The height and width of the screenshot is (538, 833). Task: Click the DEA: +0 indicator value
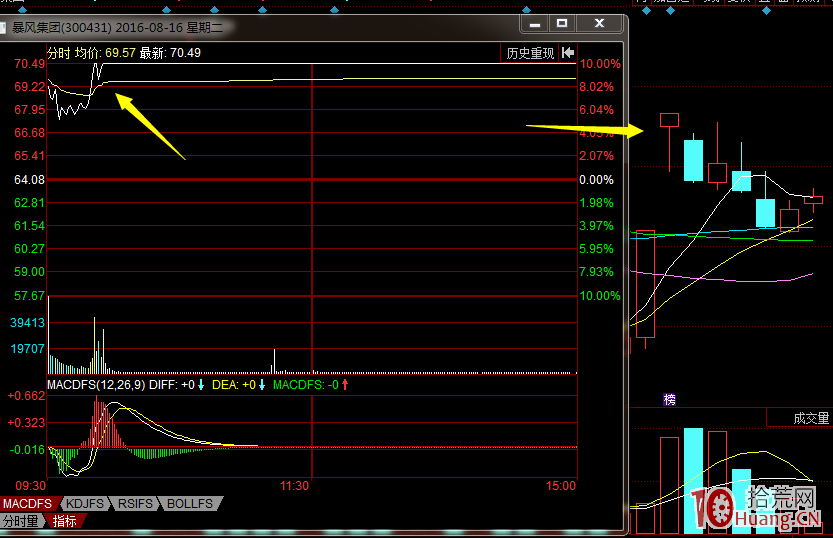pos(234,385)
